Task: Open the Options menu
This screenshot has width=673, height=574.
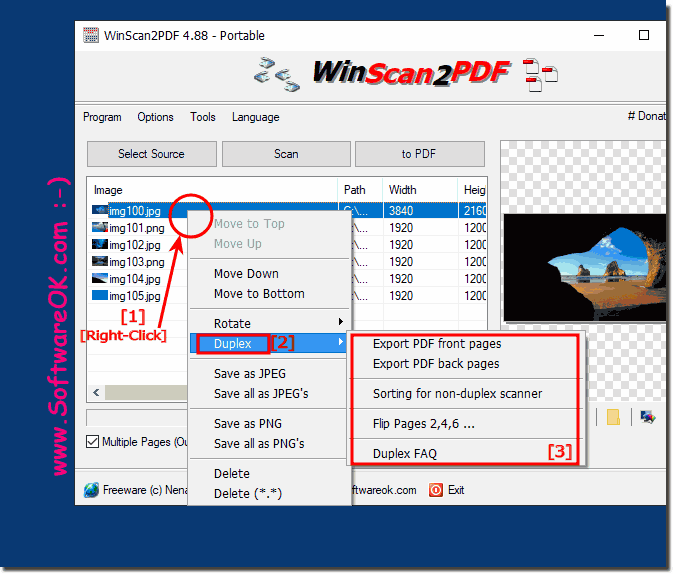Action: pos(155,117)
